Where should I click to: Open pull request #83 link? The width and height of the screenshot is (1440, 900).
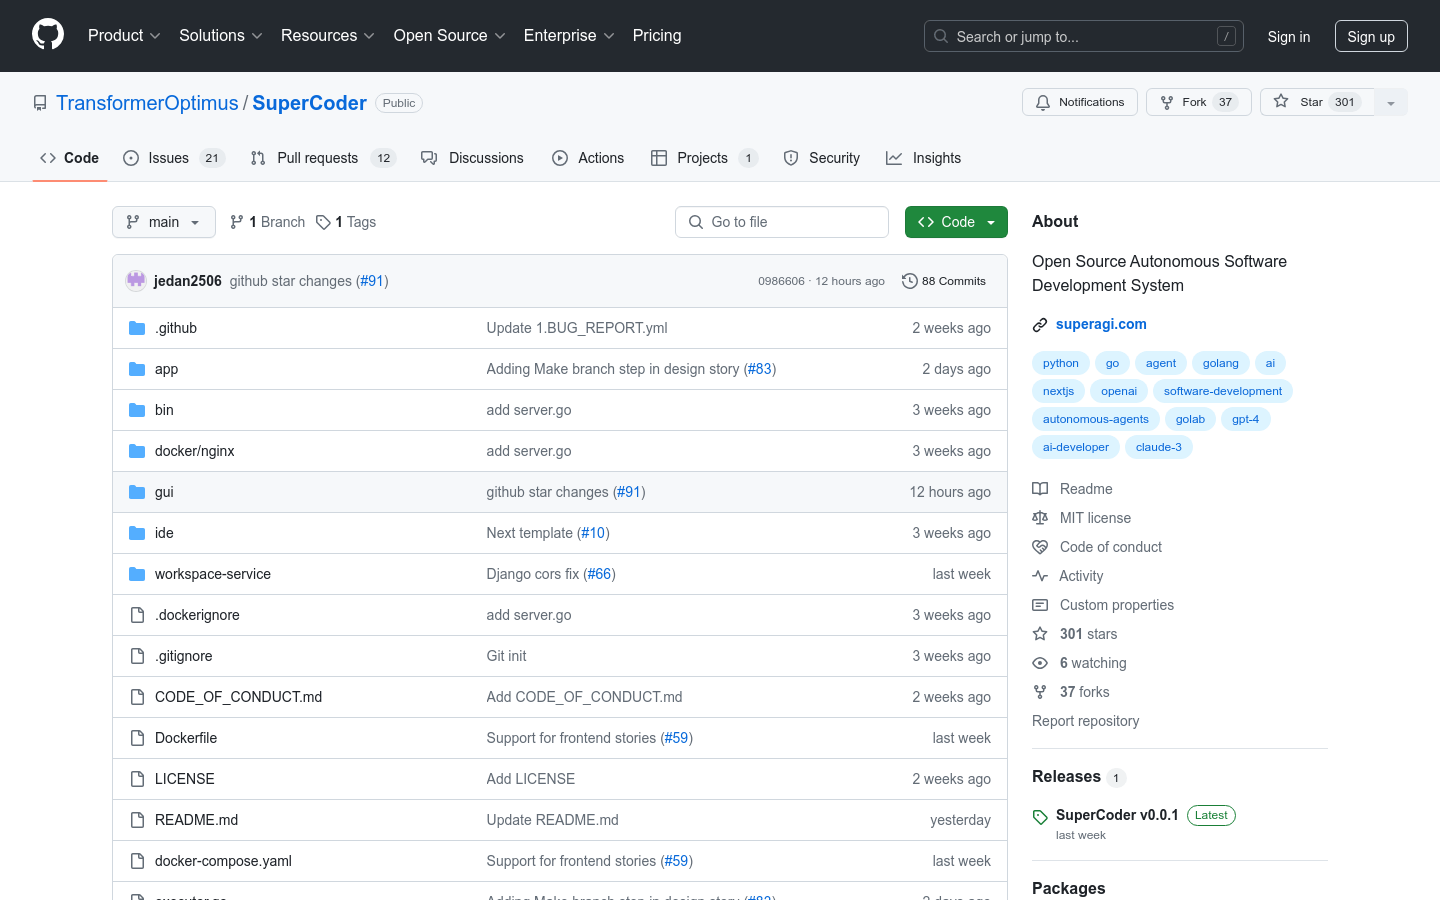[760, 369]
